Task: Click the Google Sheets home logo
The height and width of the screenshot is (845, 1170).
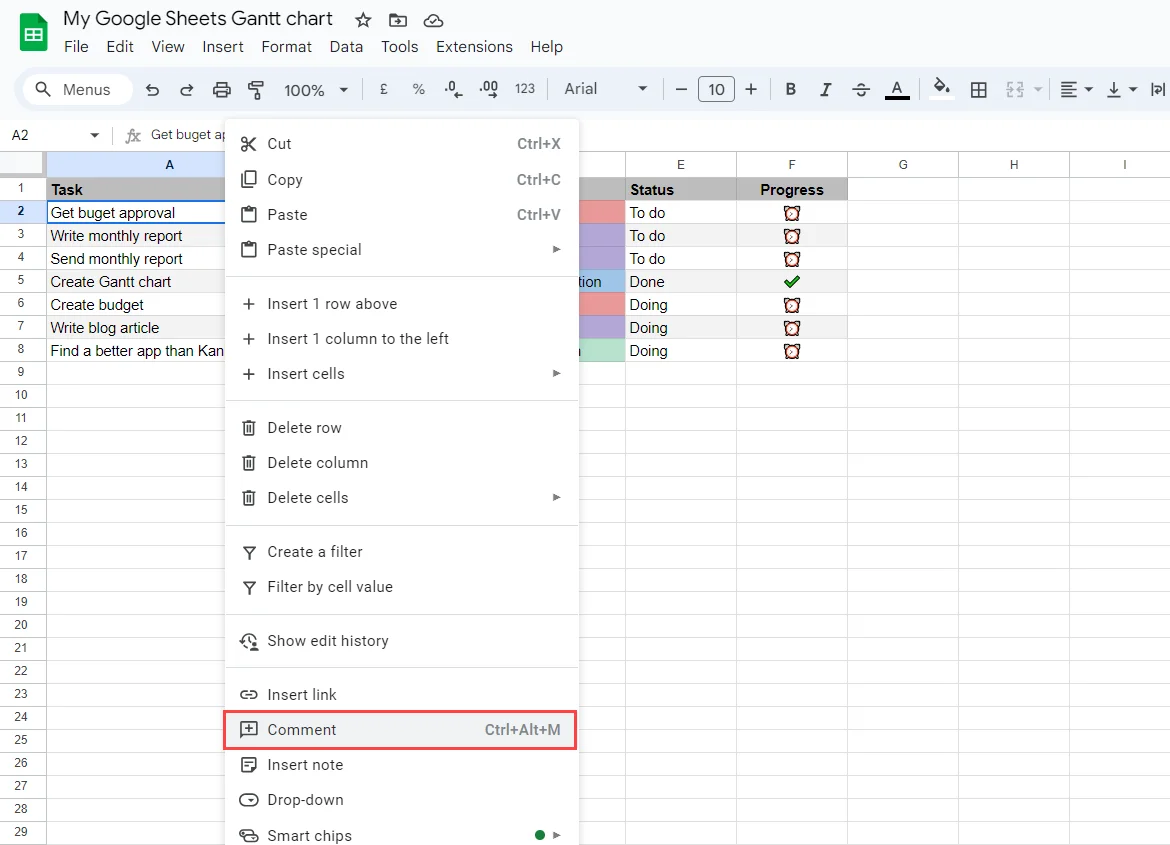Action: [x=34, y=33]
